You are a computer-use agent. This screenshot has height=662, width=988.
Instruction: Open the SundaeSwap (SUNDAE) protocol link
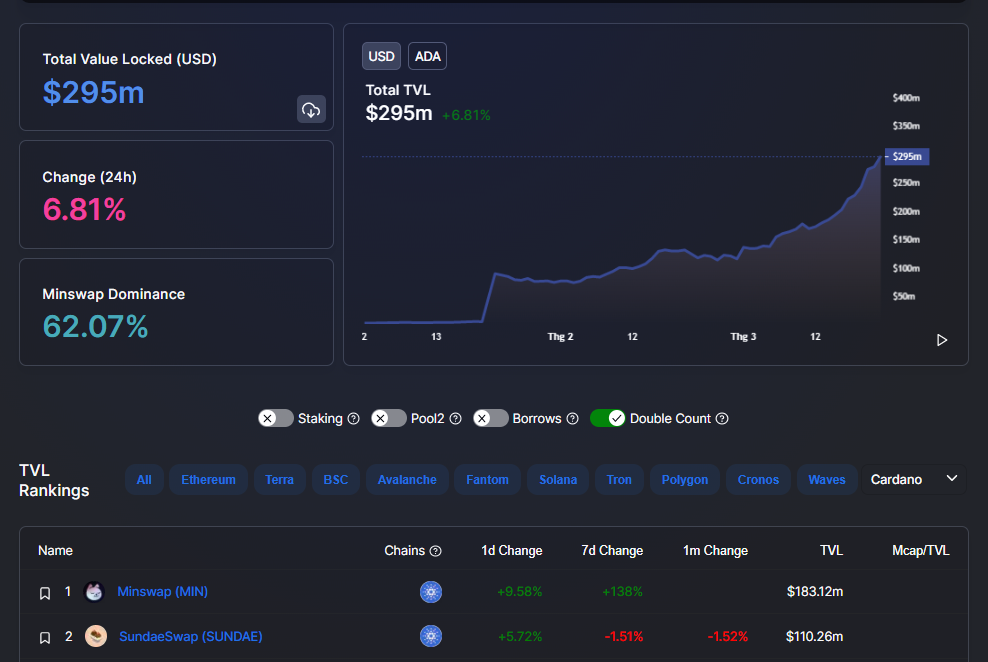(190, 636)
